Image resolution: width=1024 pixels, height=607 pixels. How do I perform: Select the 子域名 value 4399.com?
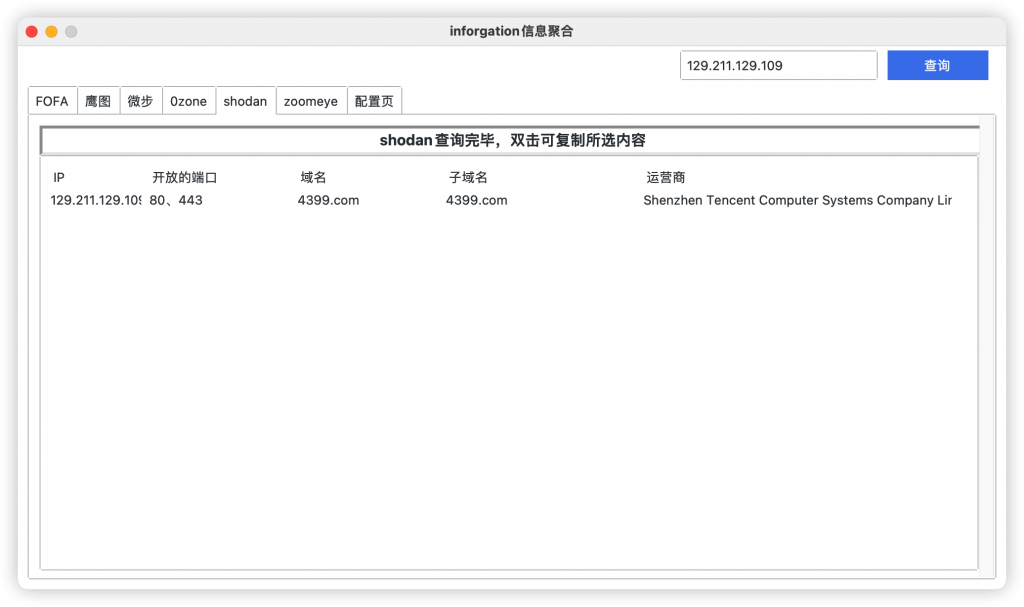[477, 200]
